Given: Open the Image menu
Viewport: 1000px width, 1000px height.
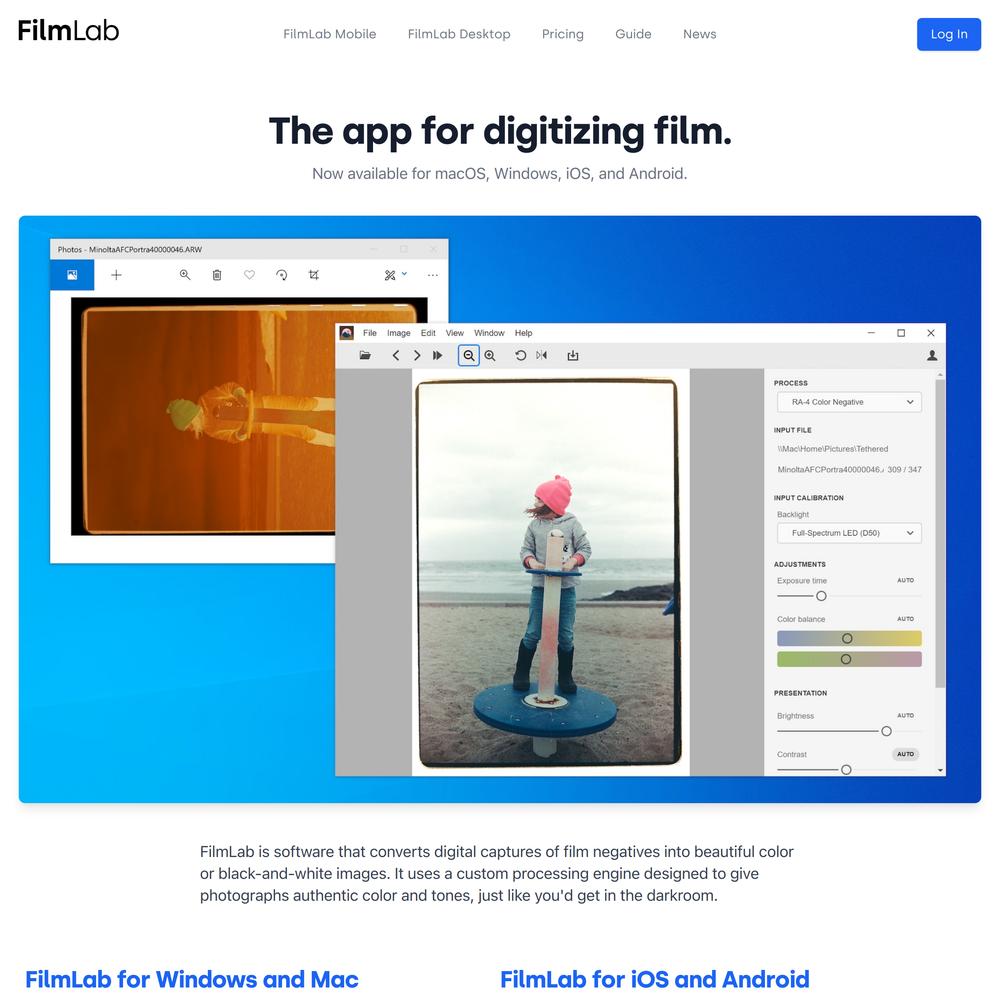Looking at the screenshot, I should point(399,333).
